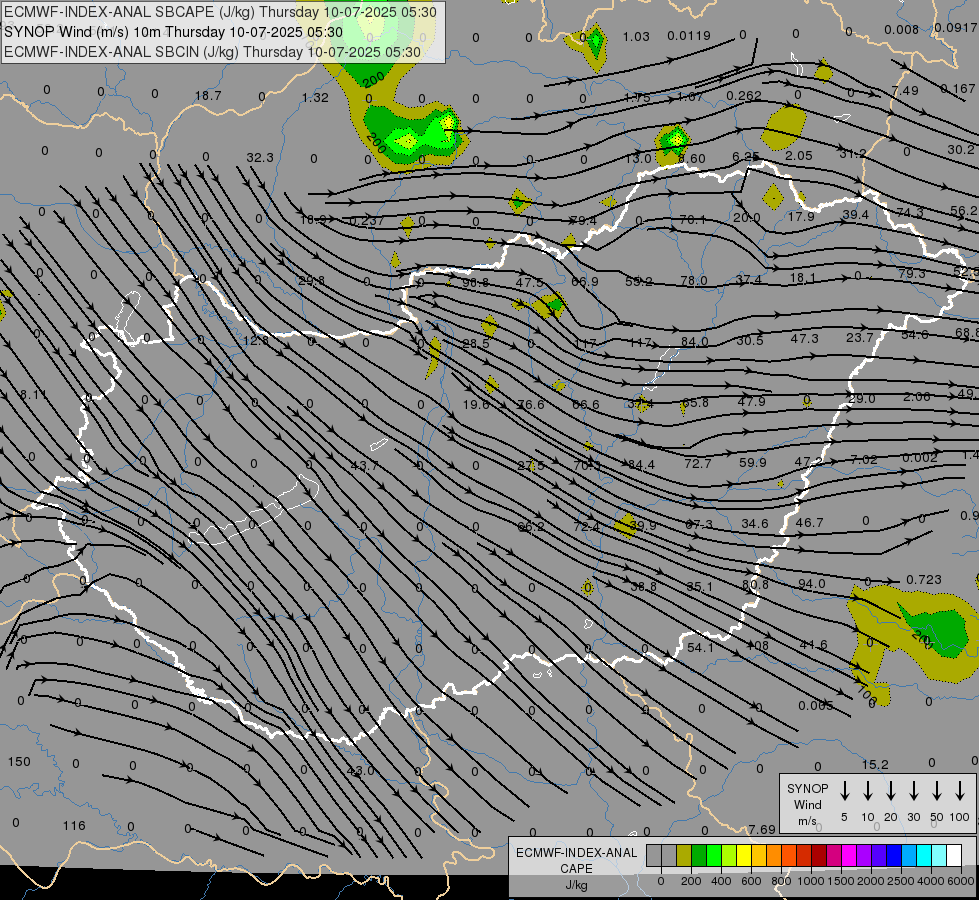Viewport: 979px width, 900px height.
Task: Click the 78.0 value on the map
Action: [694, 280]
